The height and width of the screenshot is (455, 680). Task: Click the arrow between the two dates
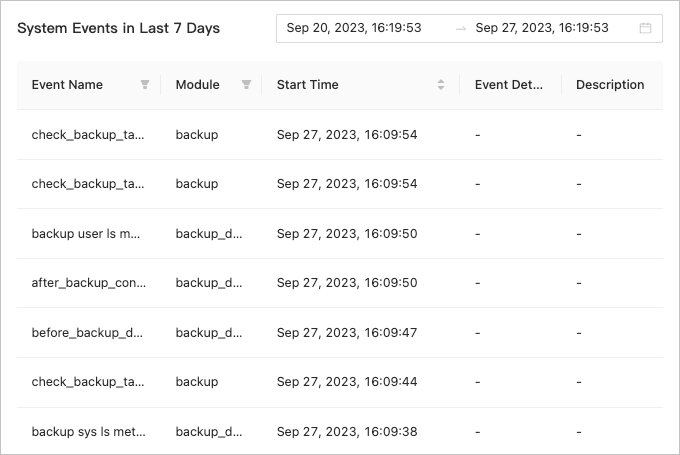(461, 28)
